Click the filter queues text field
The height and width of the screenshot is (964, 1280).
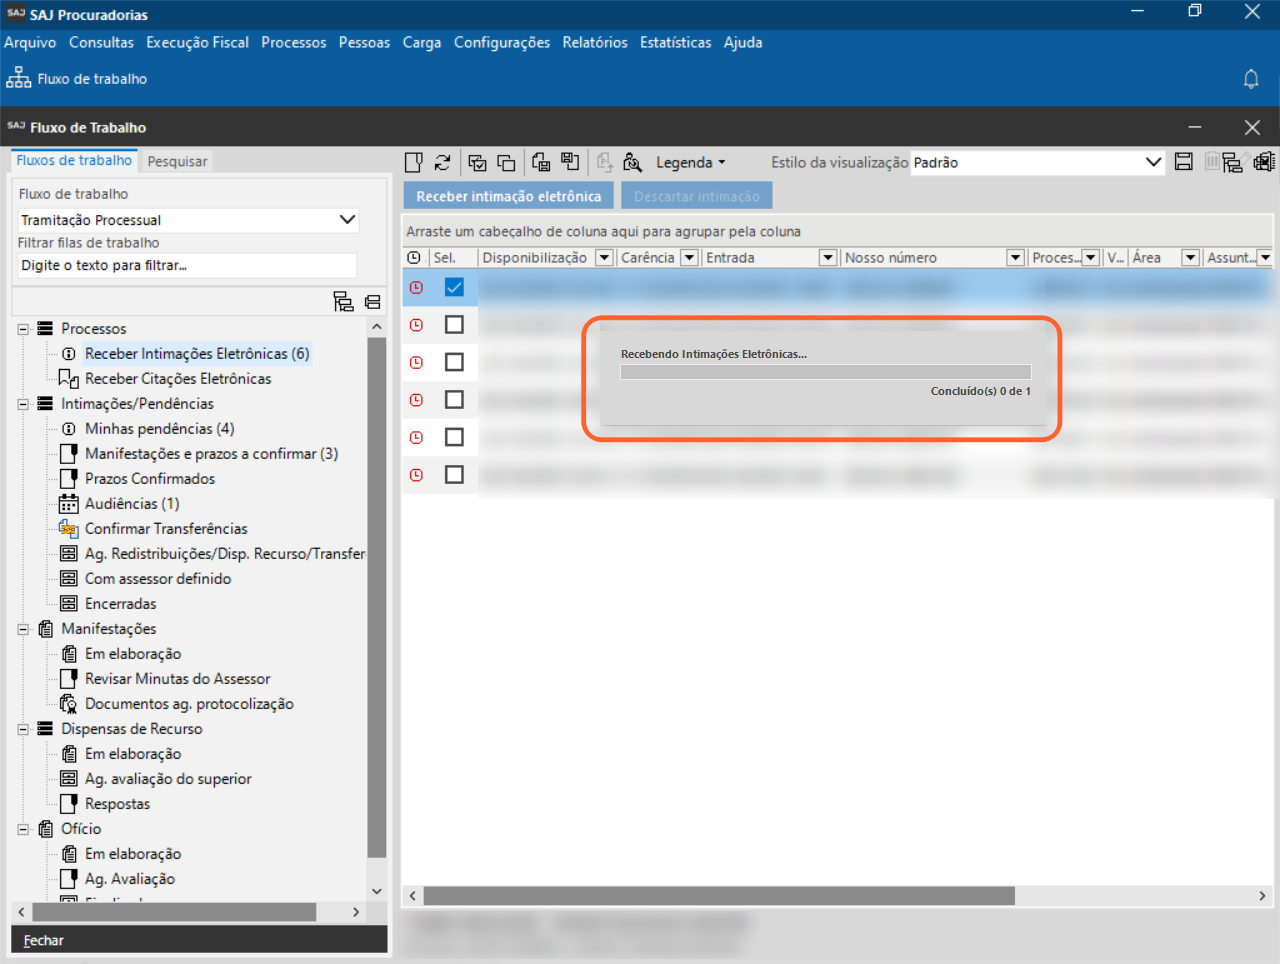click(187, 266)
